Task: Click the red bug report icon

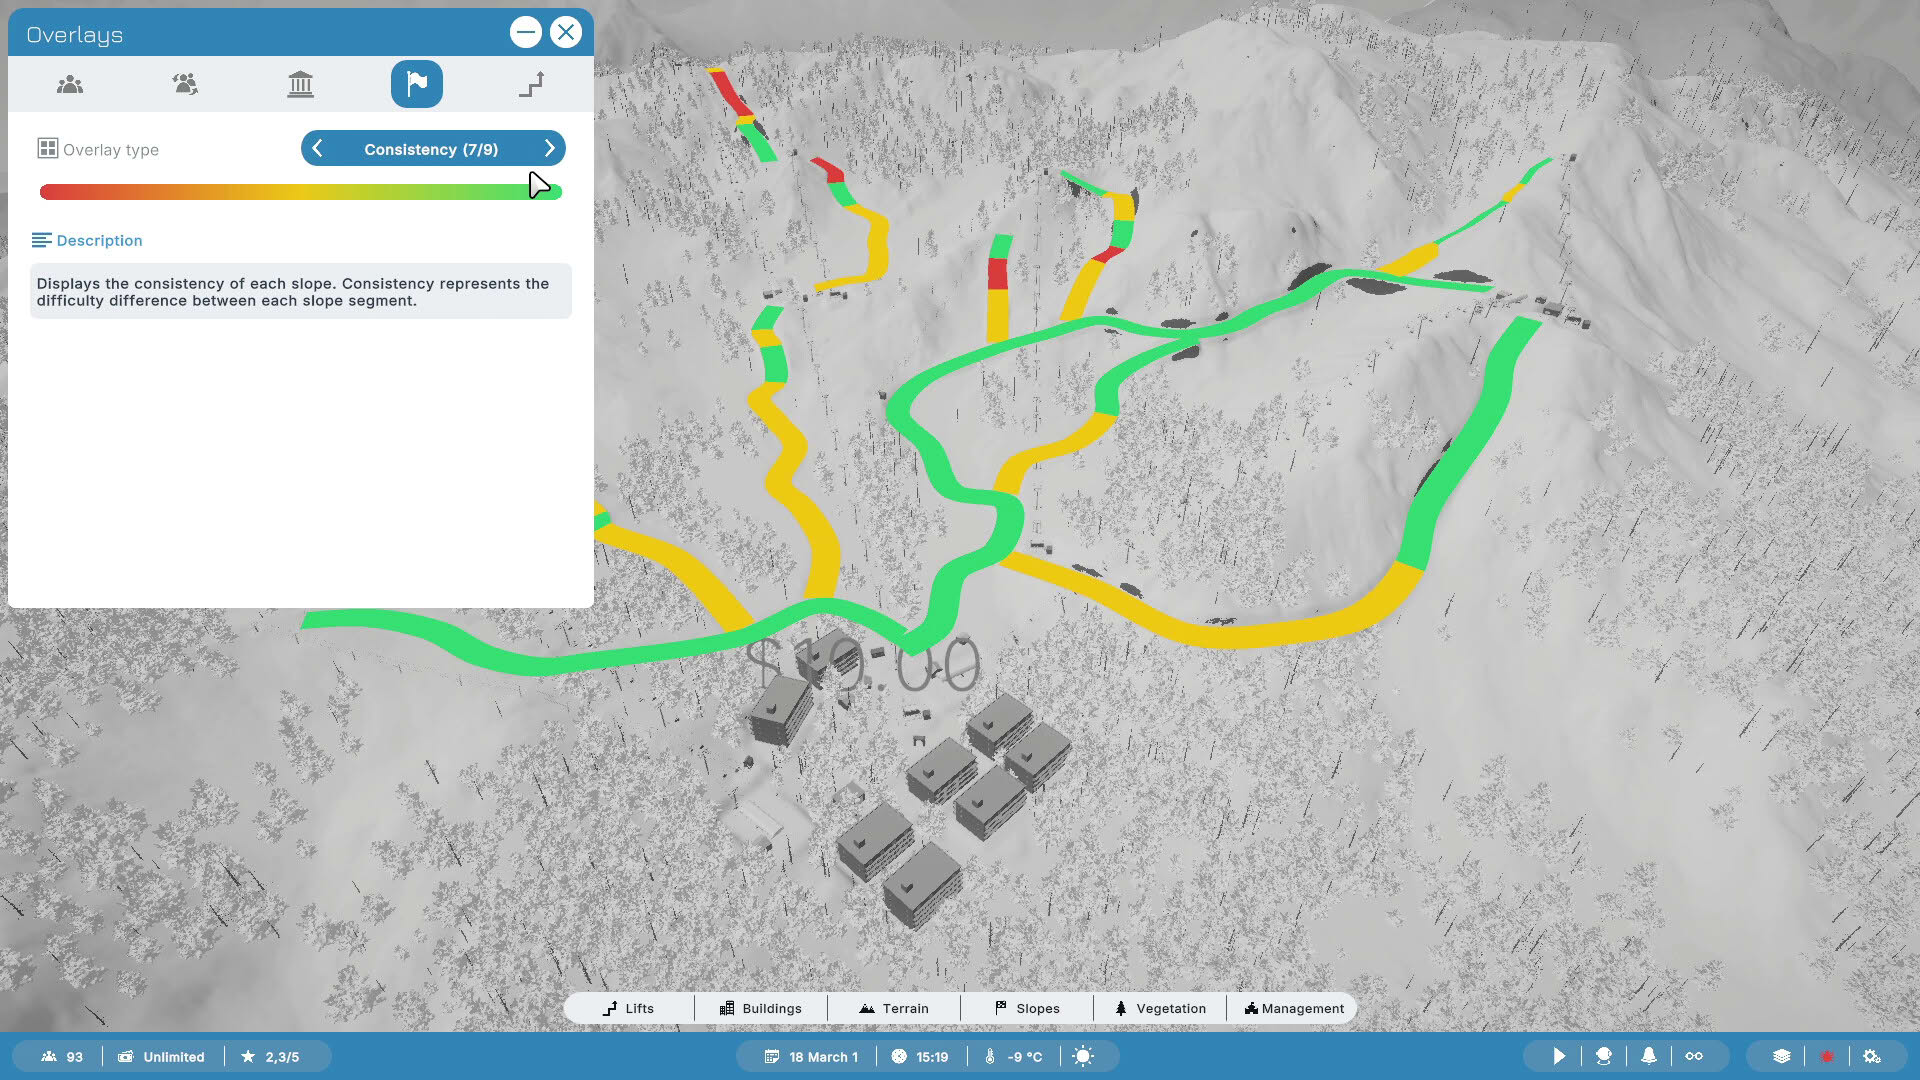Action: [x=1827, y=1056]
